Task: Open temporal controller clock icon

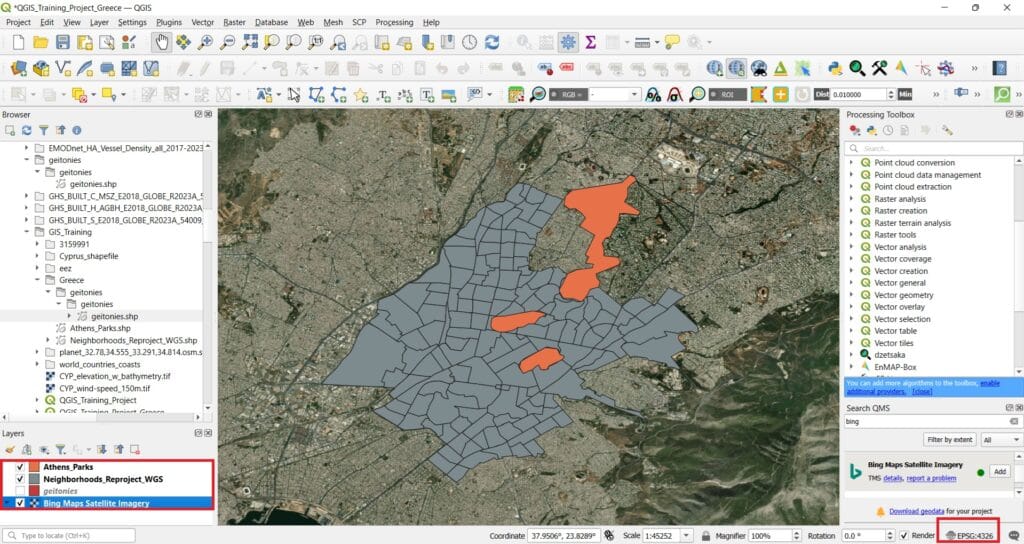Action: tap(470, 42)
